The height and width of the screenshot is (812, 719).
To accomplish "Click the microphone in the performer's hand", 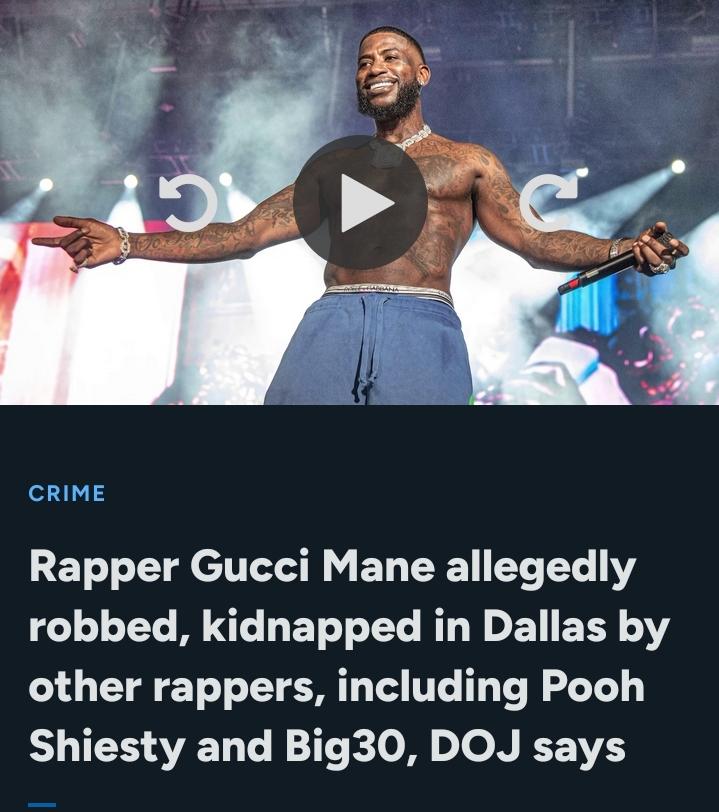I will click(601, 270).
